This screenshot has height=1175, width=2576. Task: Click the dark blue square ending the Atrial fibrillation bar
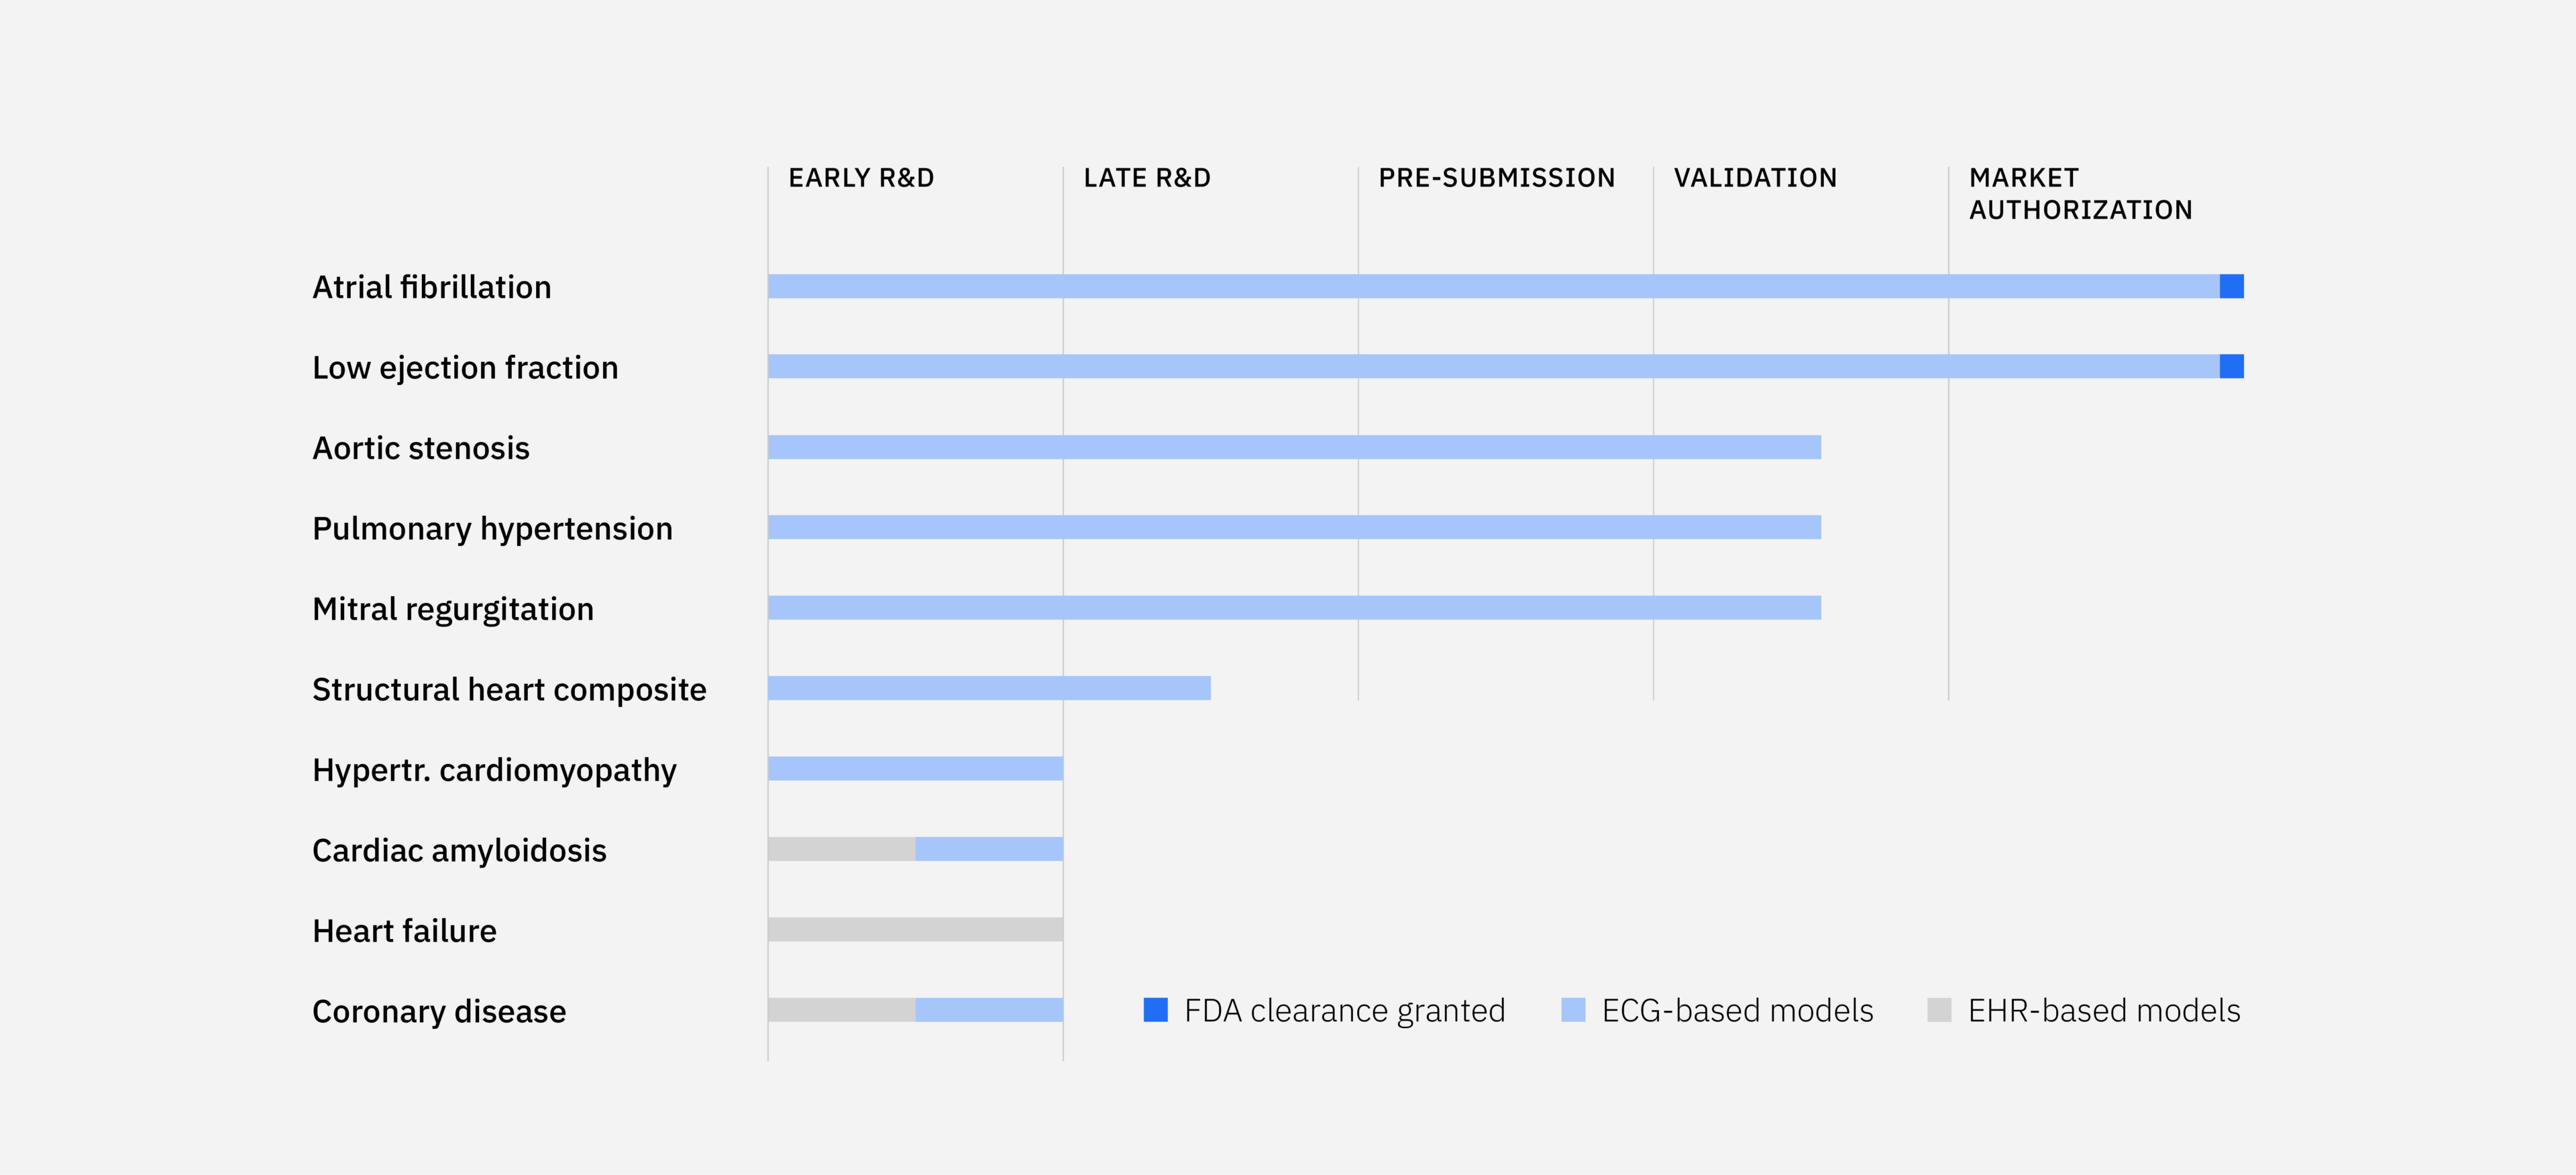click(2231, 287)
